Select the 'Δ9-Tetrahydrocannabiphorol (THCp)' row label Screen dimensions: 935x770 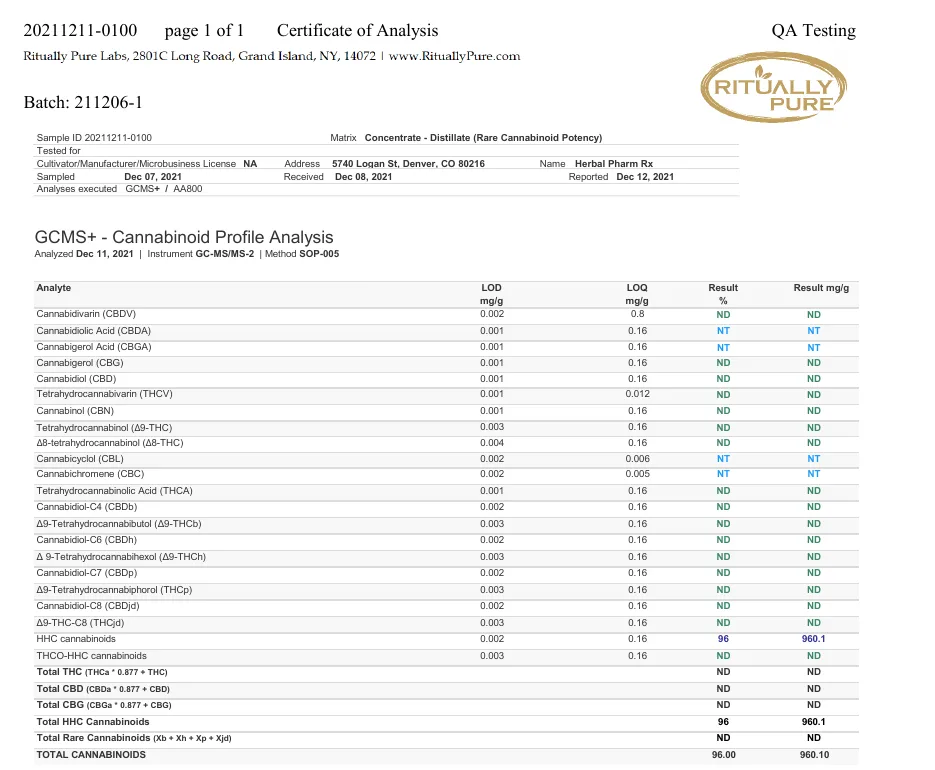click(114, 590)
